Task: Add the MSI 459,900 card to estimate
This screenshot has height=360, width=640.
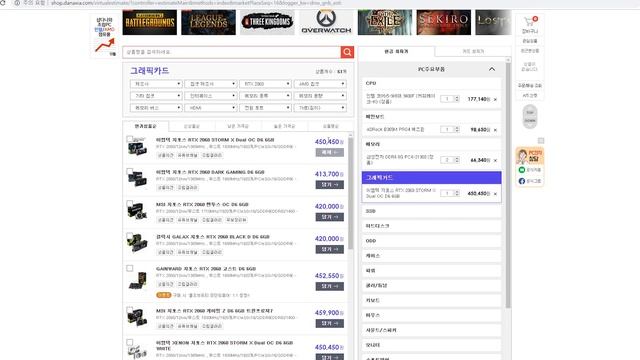Action: click(329, 324)
